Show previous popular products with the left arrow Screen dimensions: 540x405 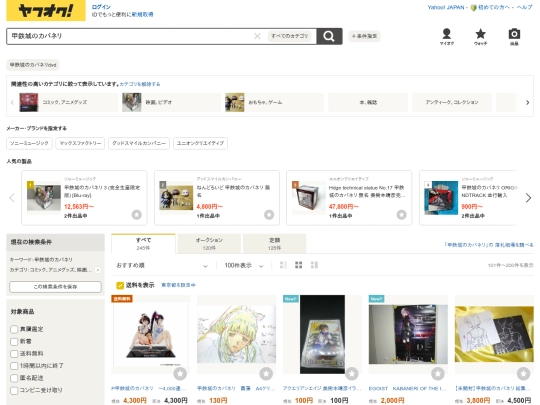tap(12, 198)
